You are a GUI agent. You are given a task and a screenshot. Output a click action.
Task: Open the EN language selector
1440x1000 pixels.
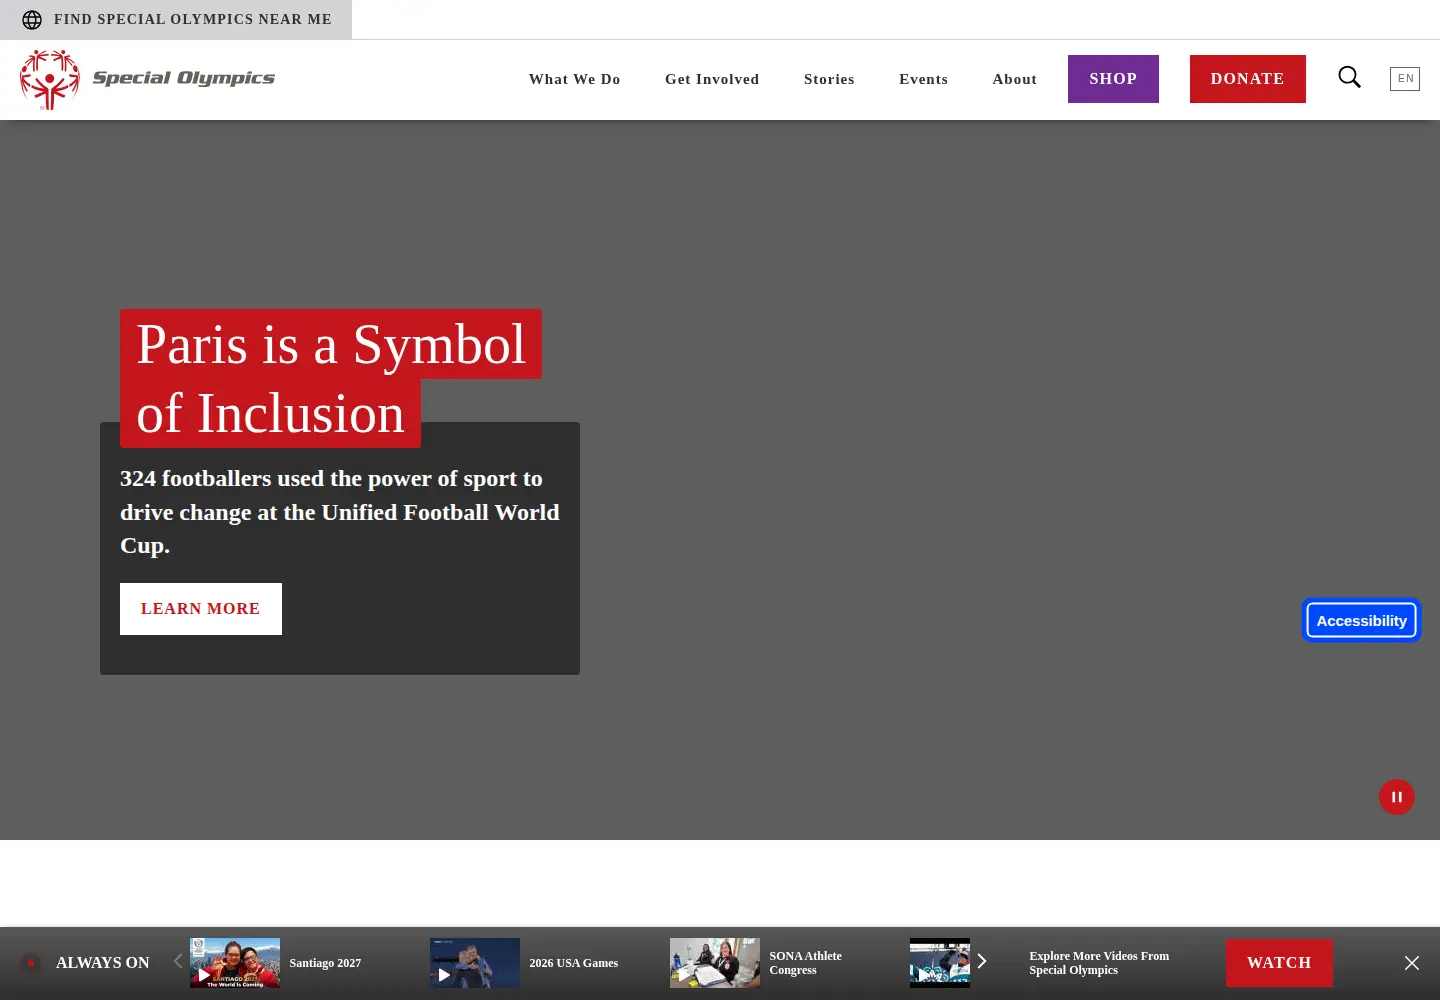point(1405,79)
